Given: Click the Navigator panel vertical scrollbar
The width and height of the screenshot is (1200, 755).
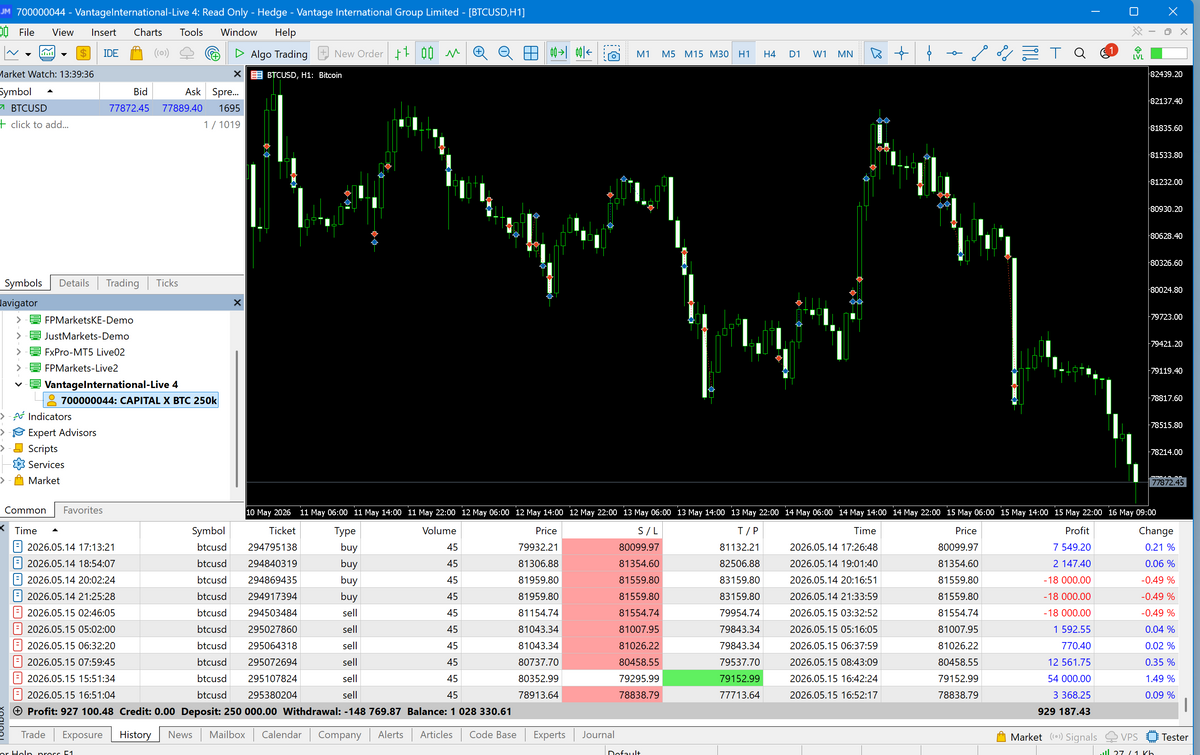Looking at the screenshot, I should pos(237,418).
